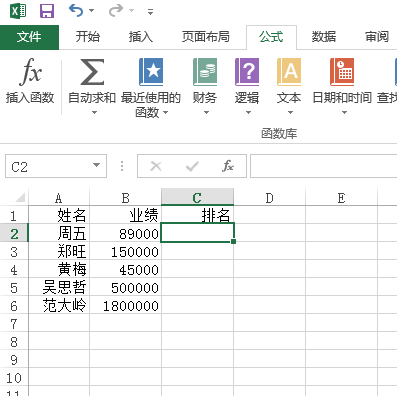The image size is (397, 396).
Task: Select row 10 header
Action: pyautogui.click(x=14, y=378)
